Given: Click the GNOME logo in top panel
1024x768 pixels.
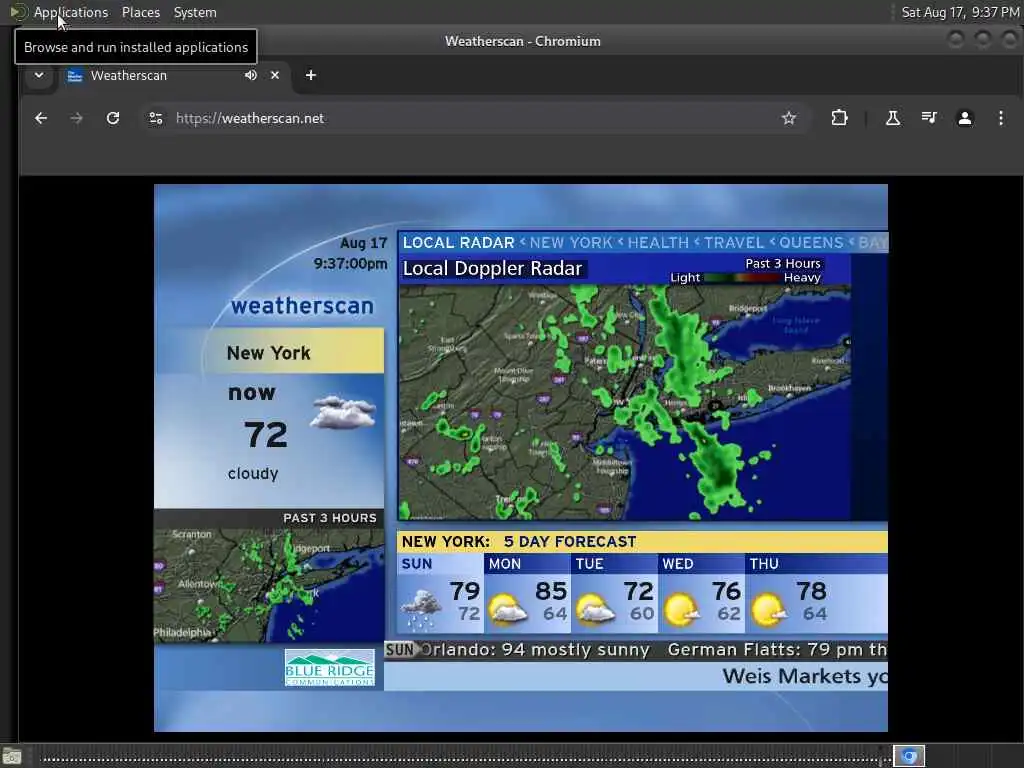Looking at the screenshot, I should 18,12.
